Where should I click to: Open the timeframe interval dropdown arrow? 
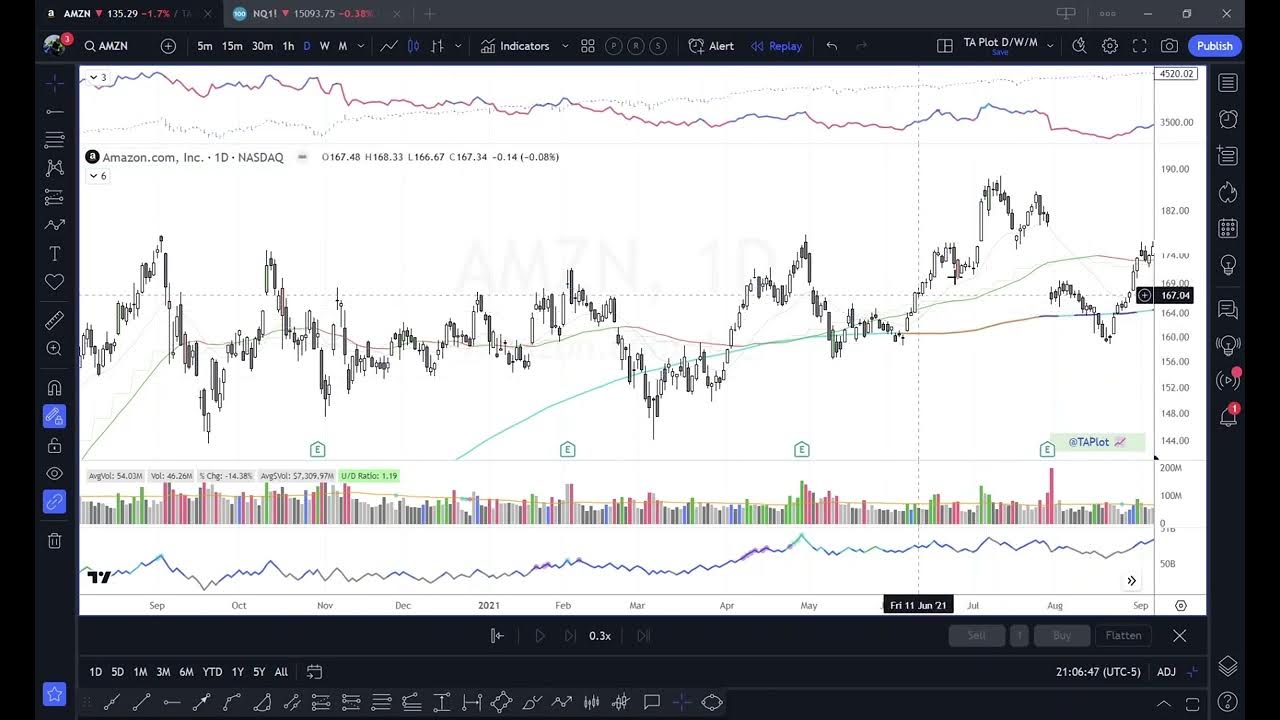361,46
